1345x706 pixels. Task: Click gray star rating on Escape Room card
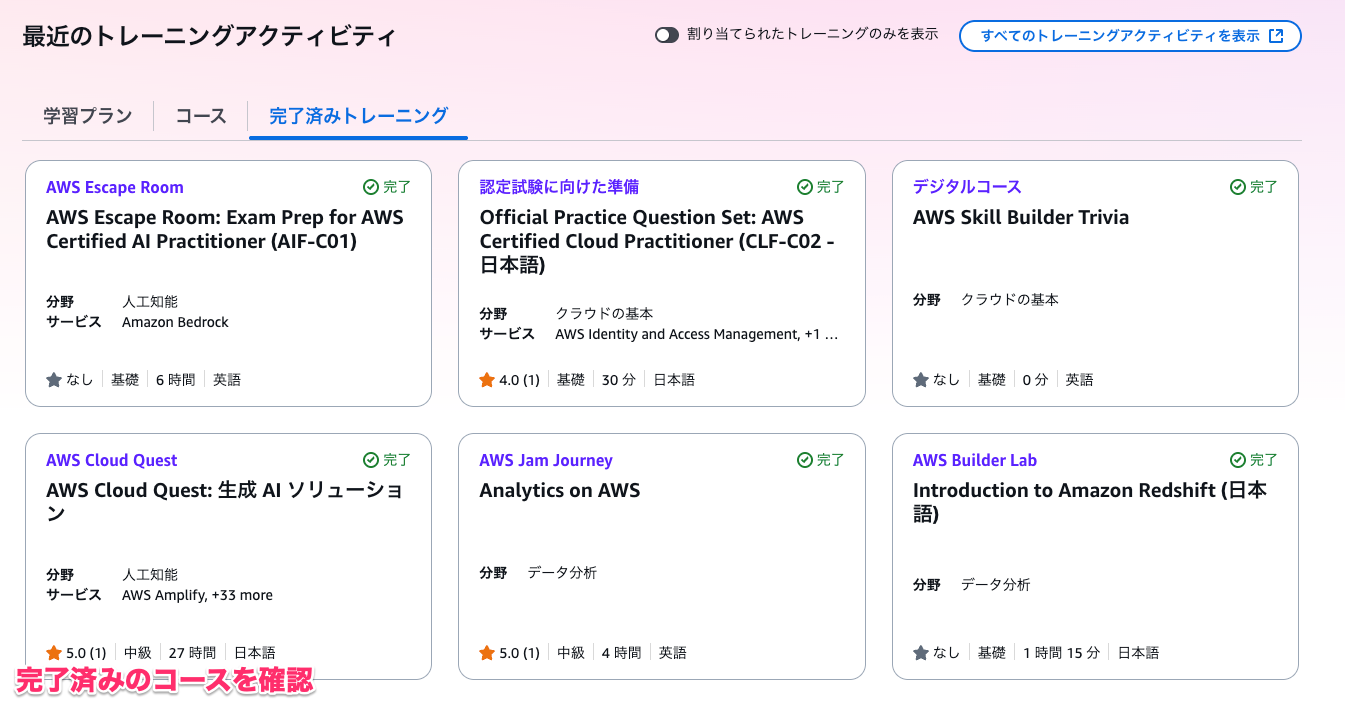tap(54, 379)
